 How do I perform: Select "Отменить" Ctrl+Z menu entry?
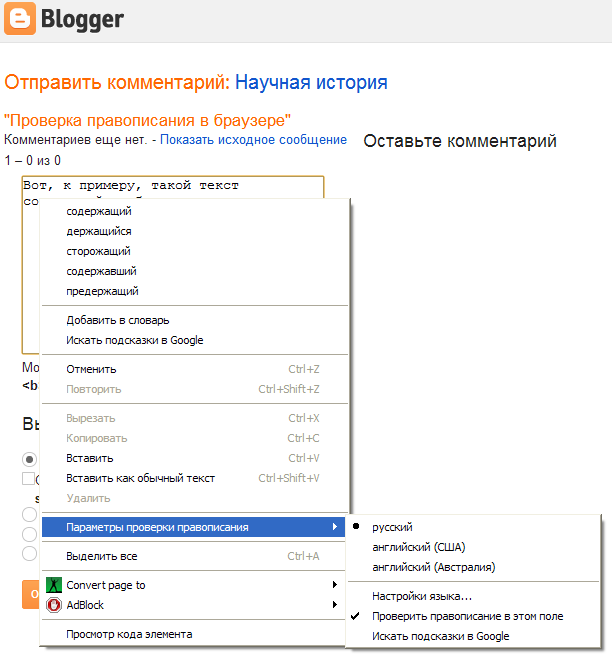point(194,369)
